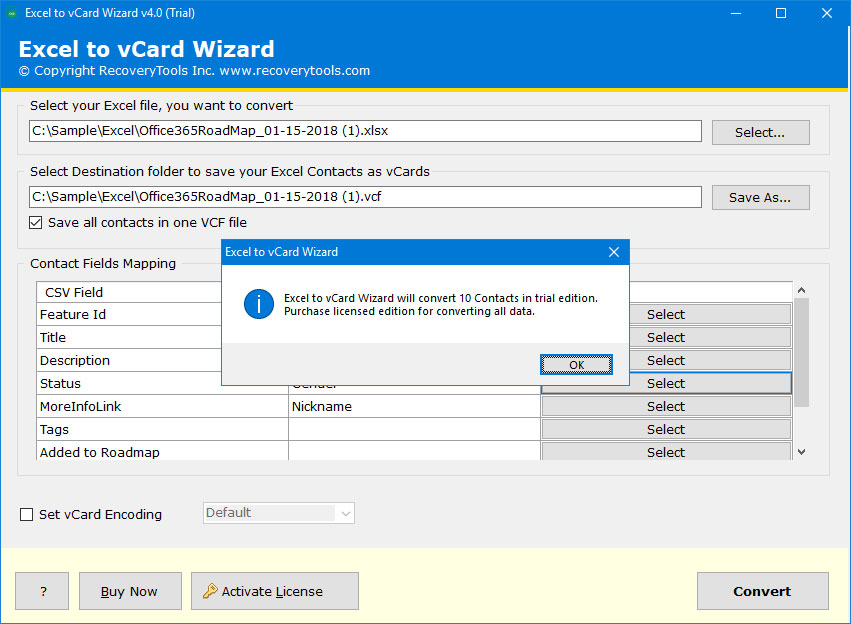The width and height of the screenshot is (851, 624).
Task: Click the Feature Id field cell
Action: [x=129, y=314]
